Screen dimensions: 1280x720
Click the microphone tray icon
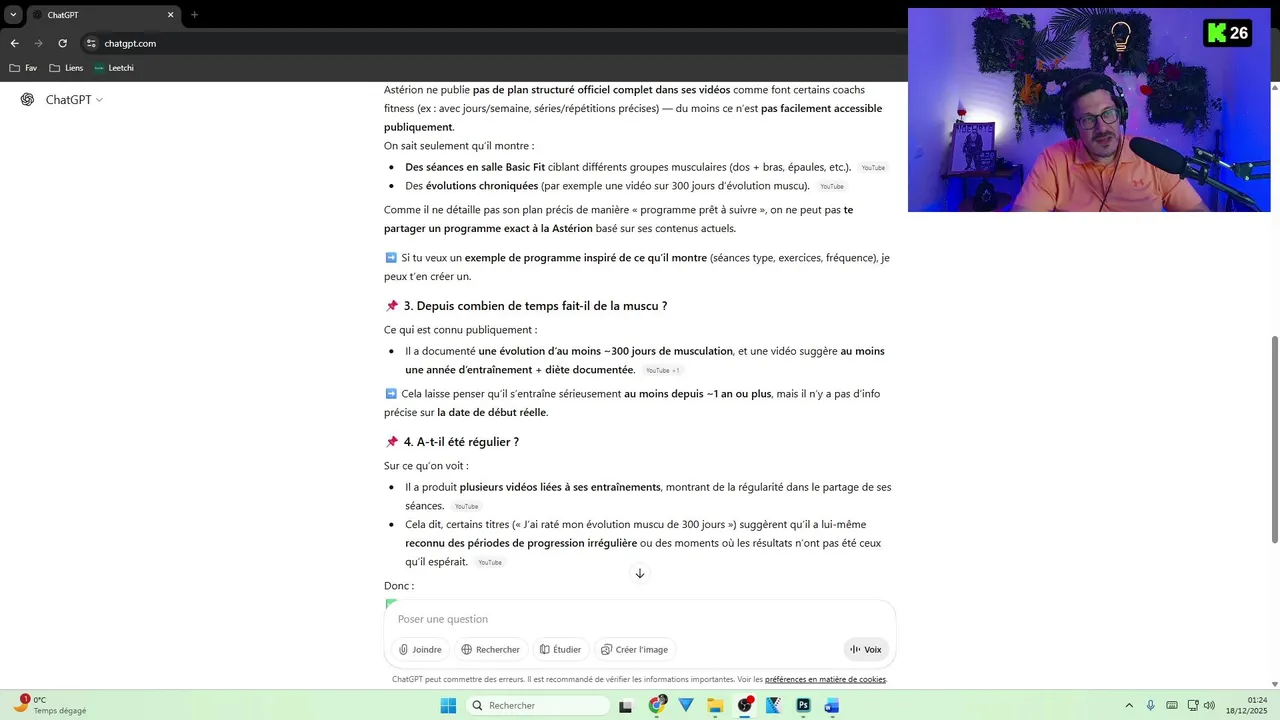click(1151, 705)
